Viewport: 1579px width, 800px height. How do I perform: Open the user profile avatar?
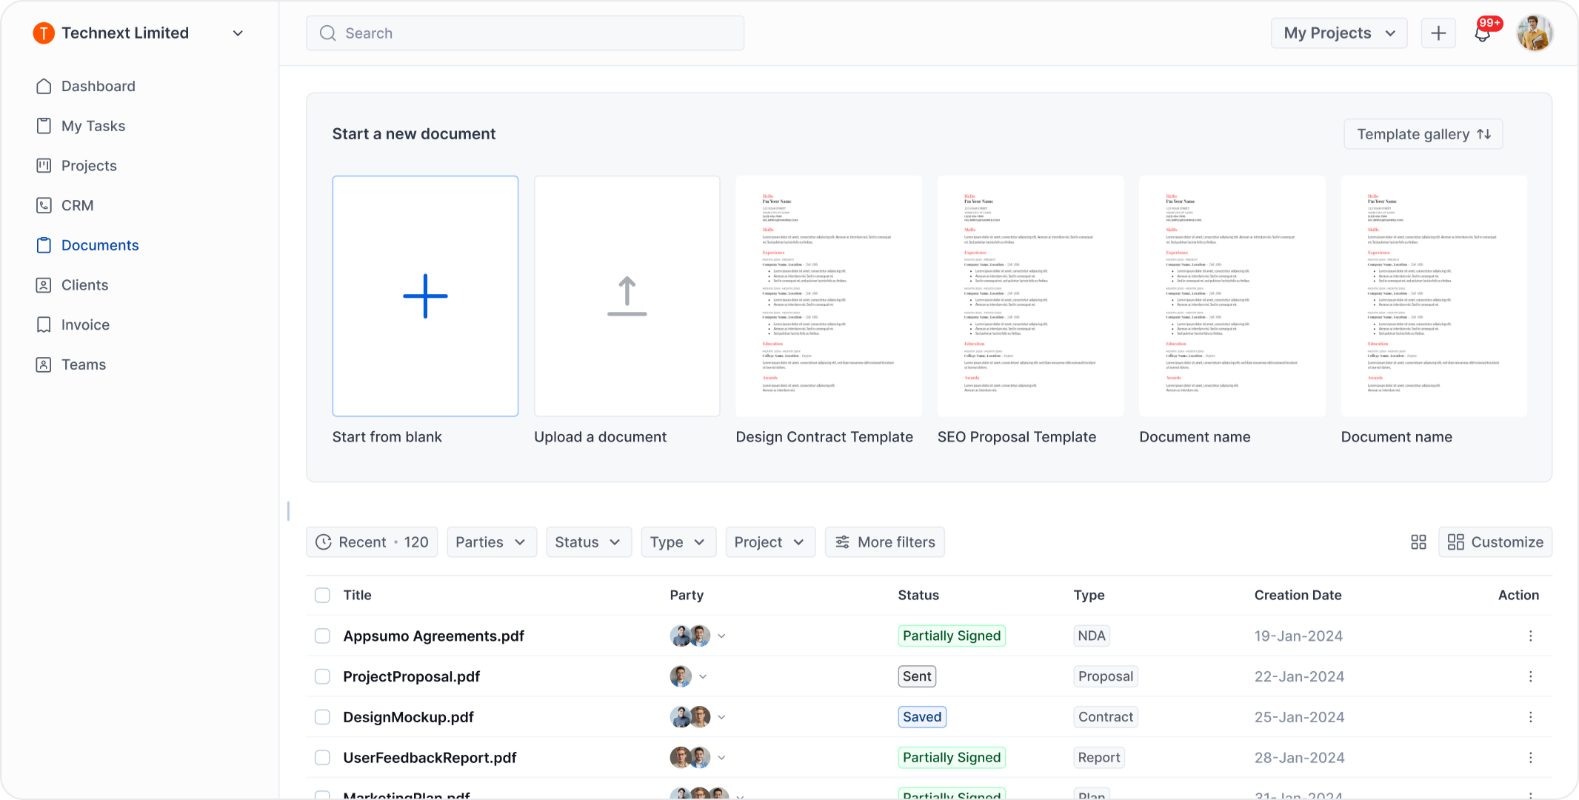[1534, 33]
